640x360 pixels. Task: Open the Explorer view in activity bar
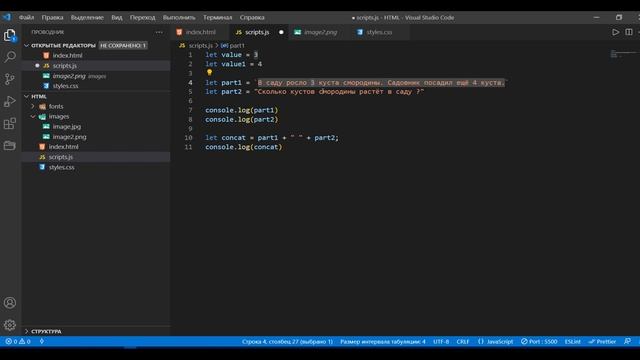10,35
